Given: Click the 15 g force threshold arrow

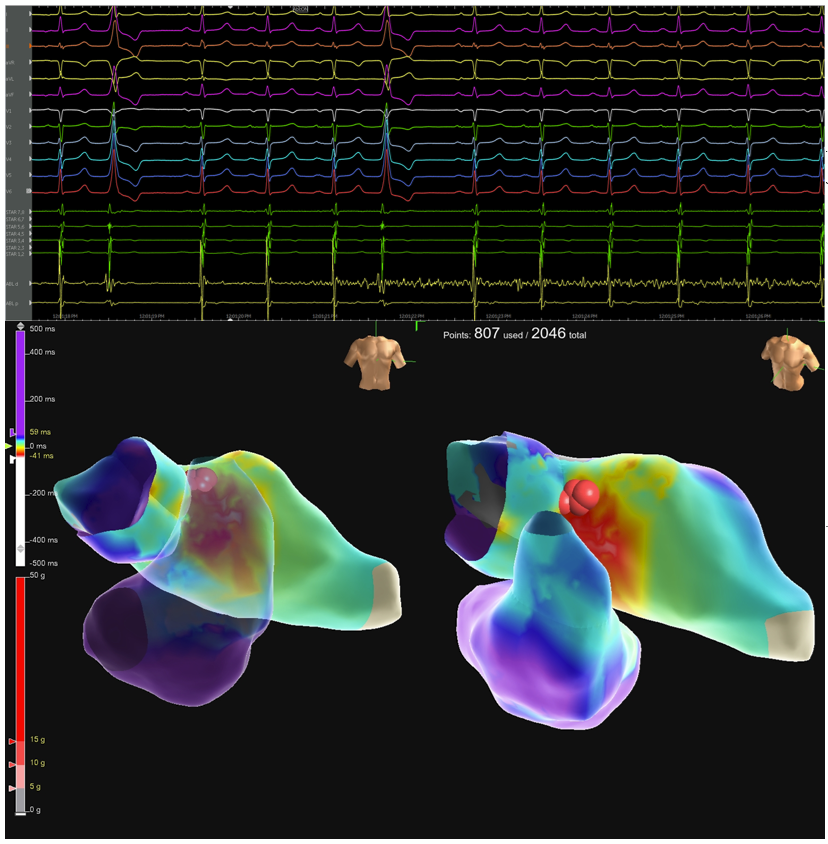Looking at the screenshot, I should coord(11,740).
